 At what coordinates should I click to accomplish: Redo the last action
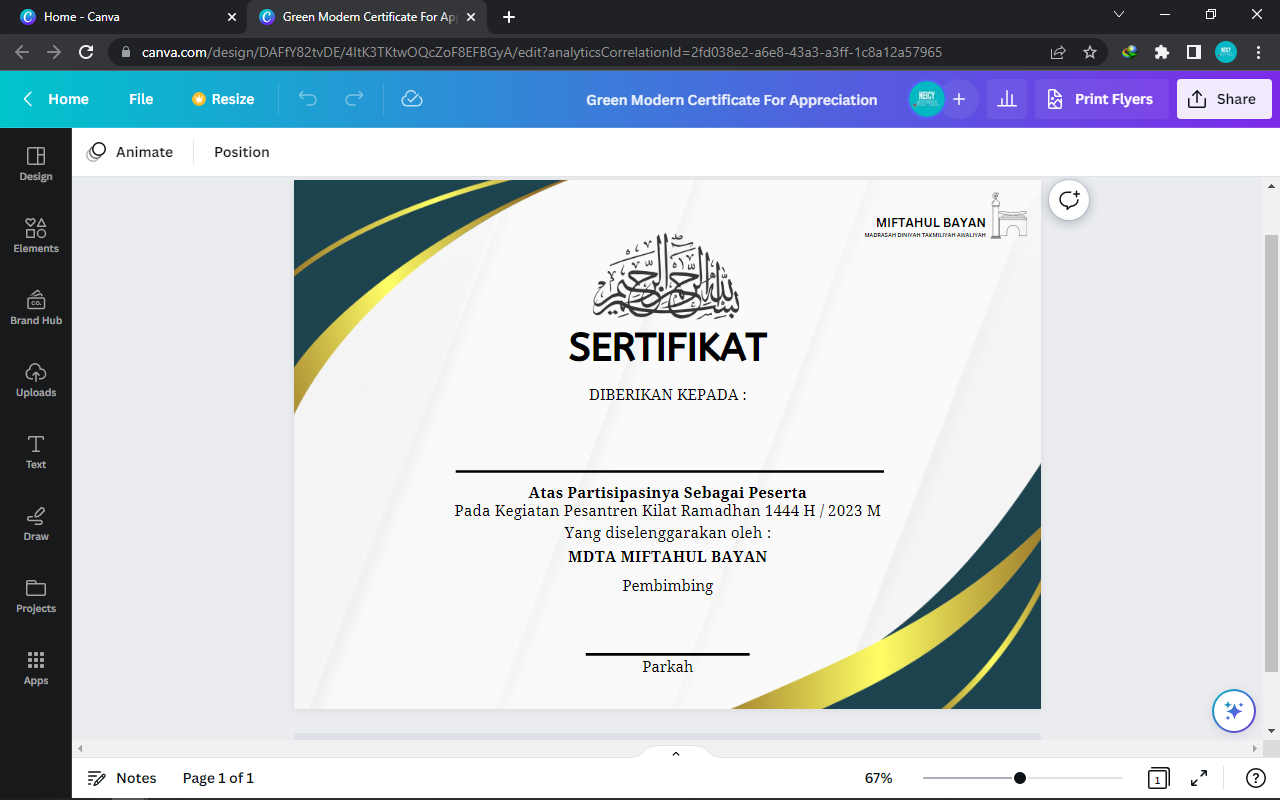pyautogui.click(x=354, y=99)
